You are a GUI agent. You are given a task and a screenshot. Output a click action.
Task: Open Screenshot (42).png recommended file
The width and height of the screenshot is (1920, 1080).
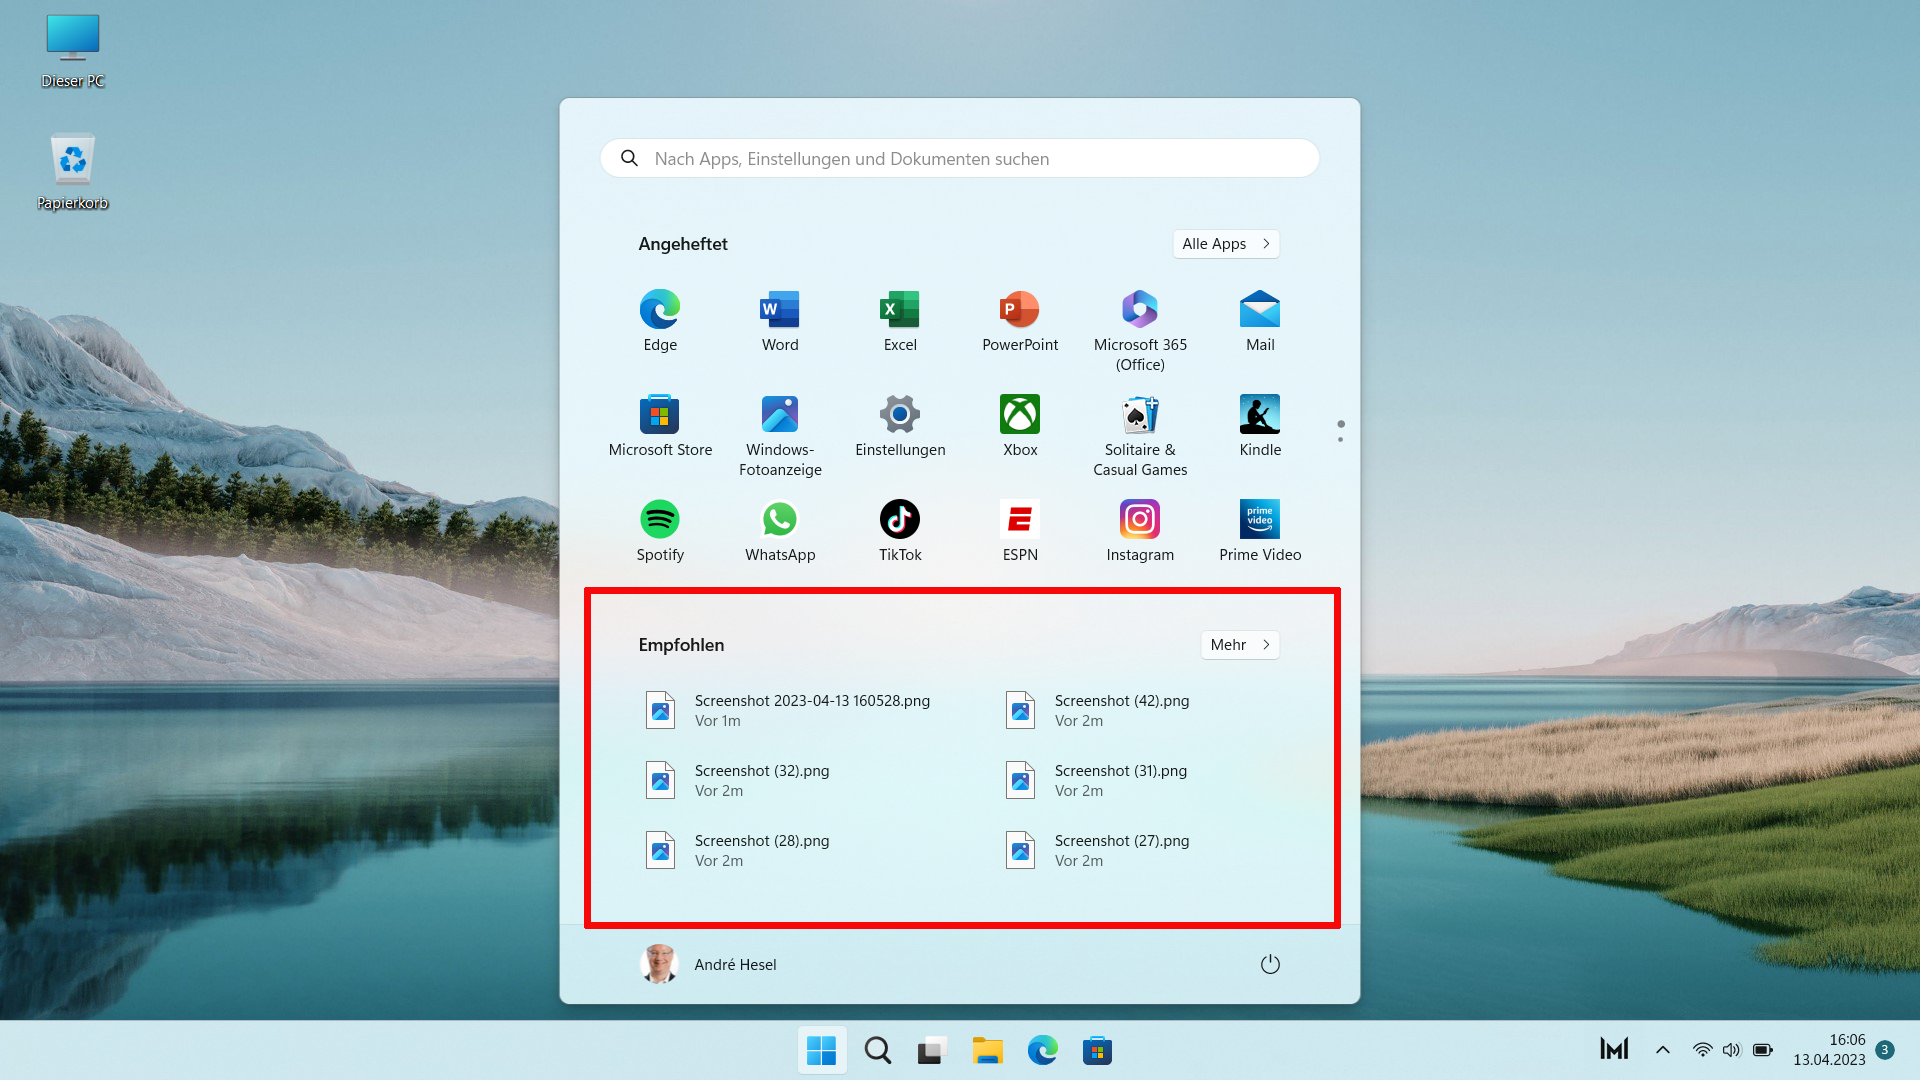(1120, 710)
